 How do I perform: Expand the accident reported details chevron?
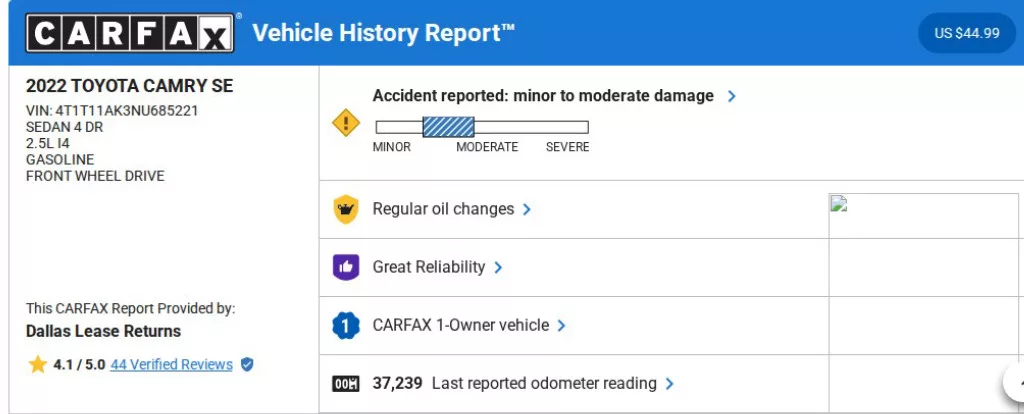732,96
